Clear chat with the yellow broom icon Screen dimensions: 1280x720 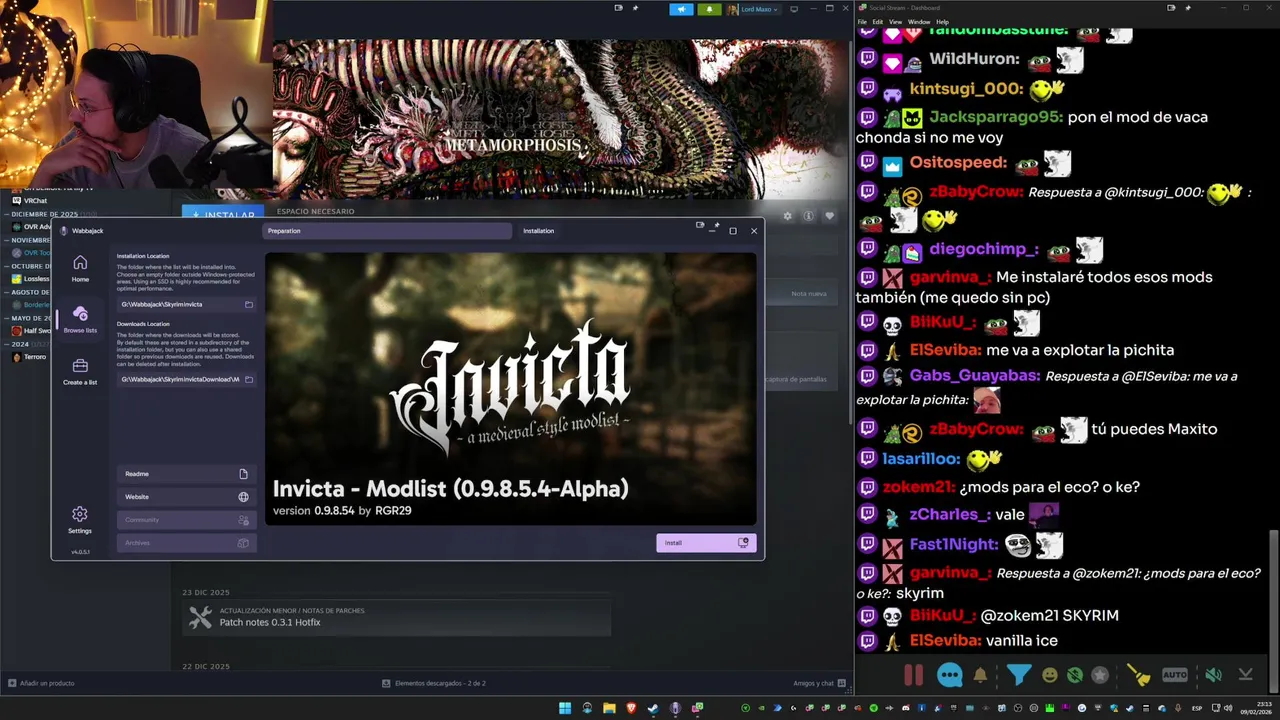point(1140,675)
